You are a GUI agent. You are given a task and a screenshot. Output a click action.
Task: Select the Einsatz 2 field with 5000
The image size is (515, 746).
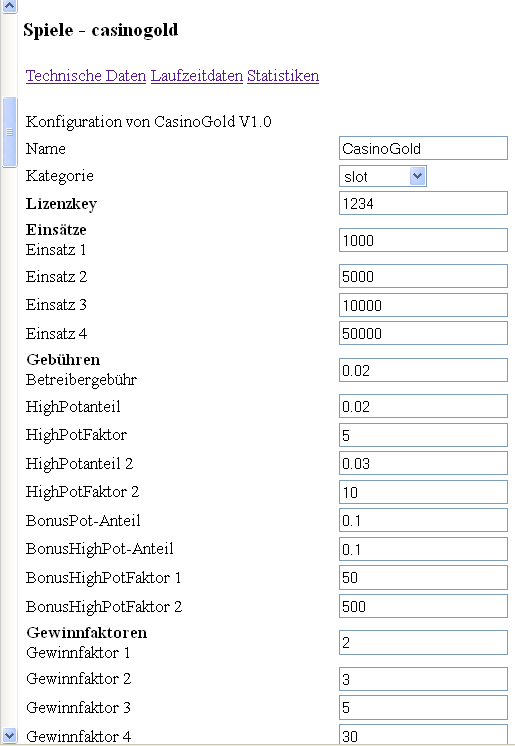coord(423,276)
